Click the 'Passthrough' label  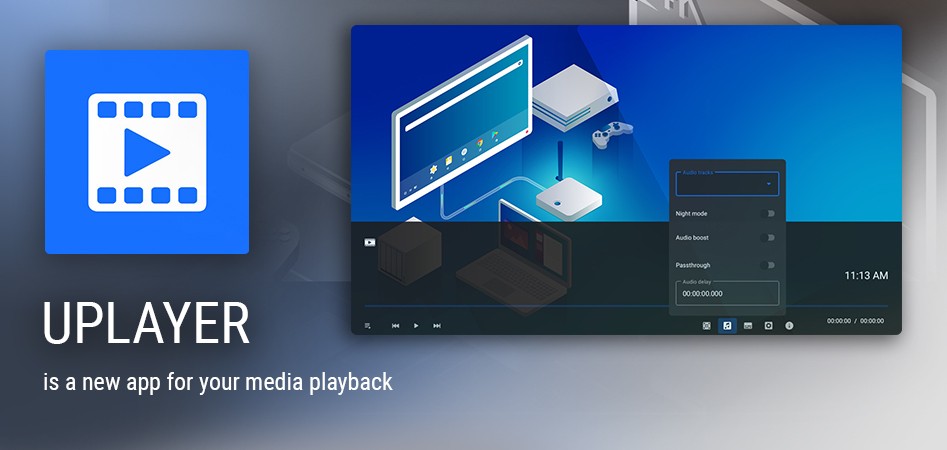[693, 265]
